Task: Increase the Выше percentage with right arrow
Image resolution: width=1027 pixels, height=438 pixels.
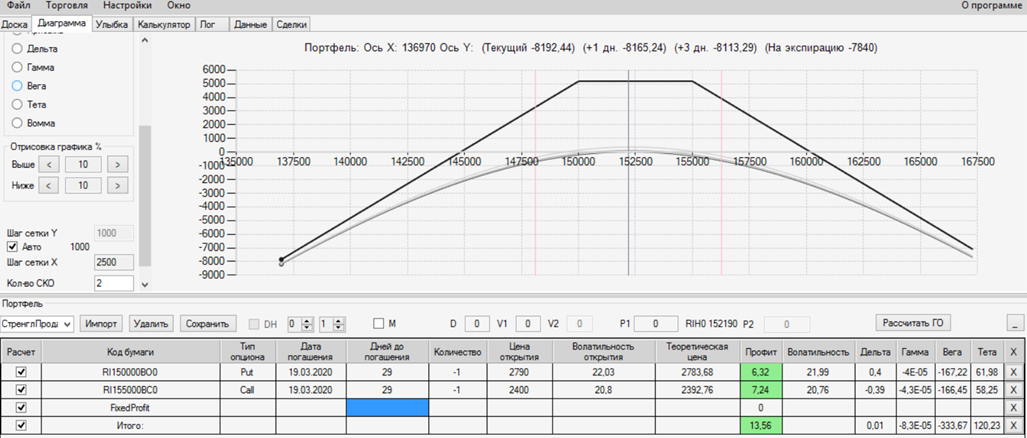Action: coord(117,164)
